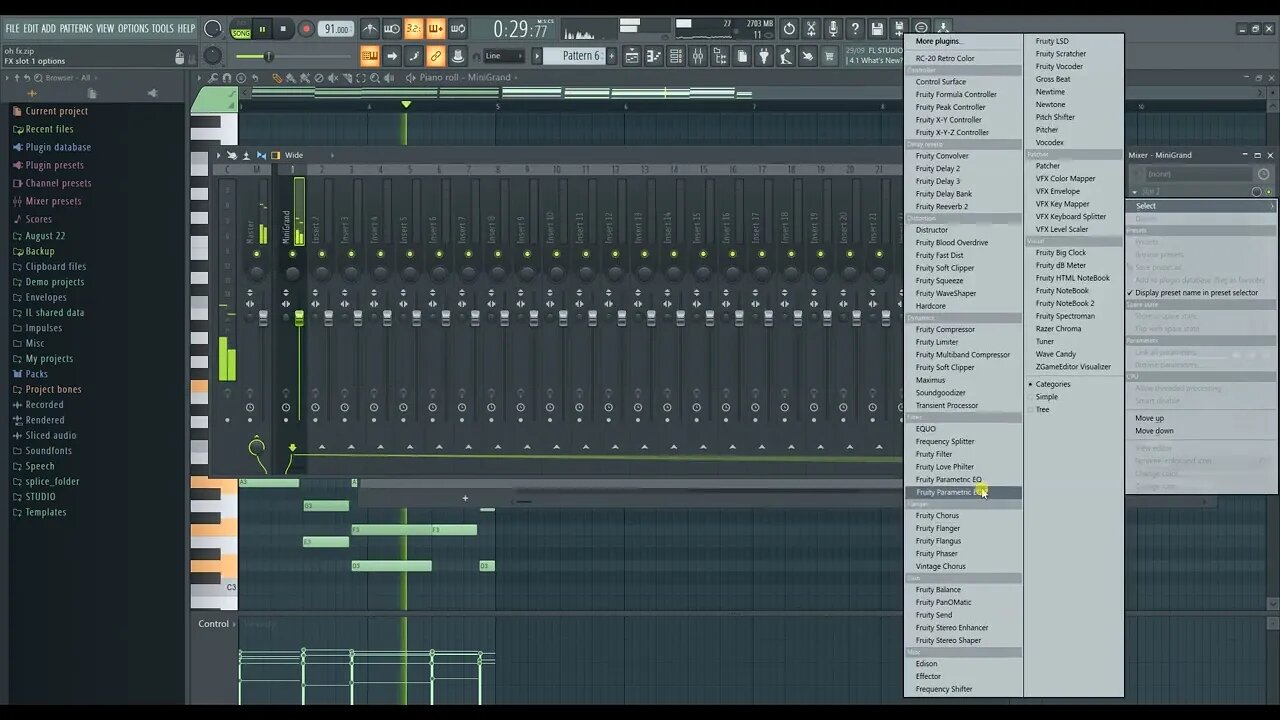Mute the Insert 2 mixer track
1280x720 pixels.
click(321, 254)
